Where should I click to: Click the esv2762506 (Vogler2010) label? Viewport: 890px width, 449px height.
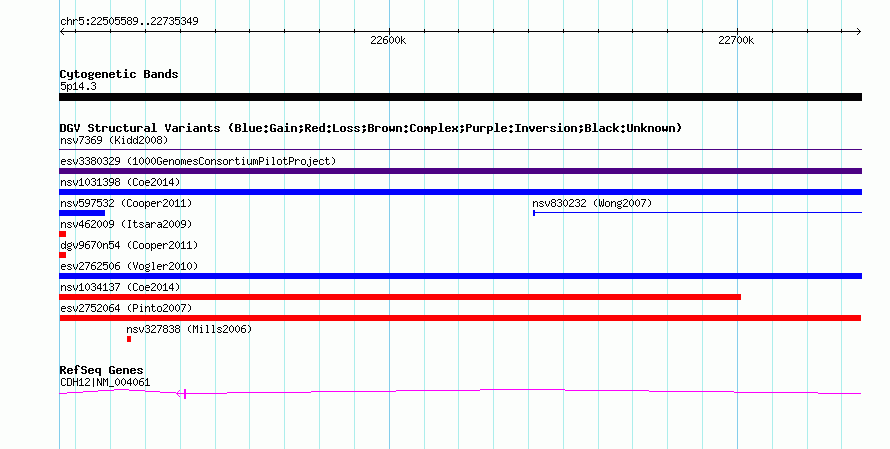click(x=129, y=266)
